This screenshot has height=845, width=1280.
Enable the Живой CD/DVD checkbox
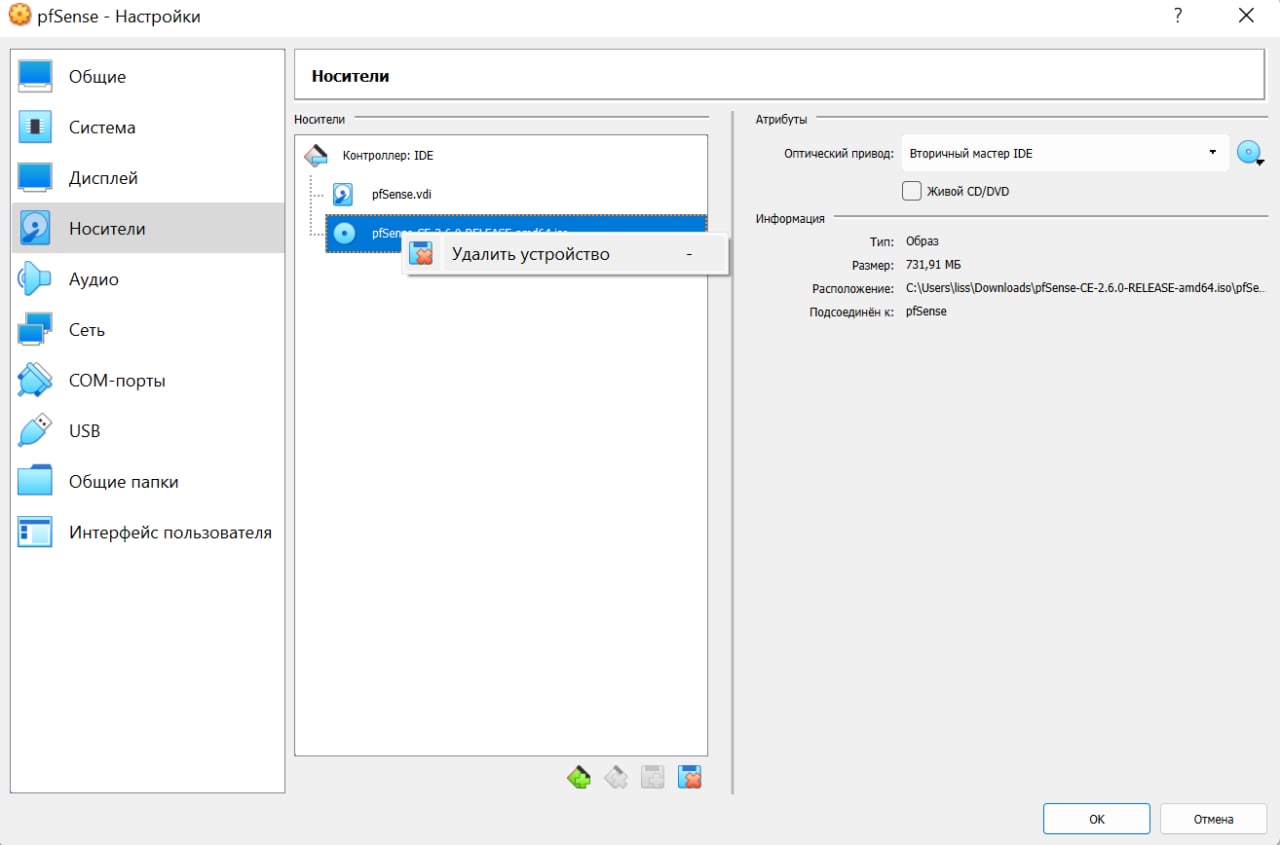tap(912, 191)
